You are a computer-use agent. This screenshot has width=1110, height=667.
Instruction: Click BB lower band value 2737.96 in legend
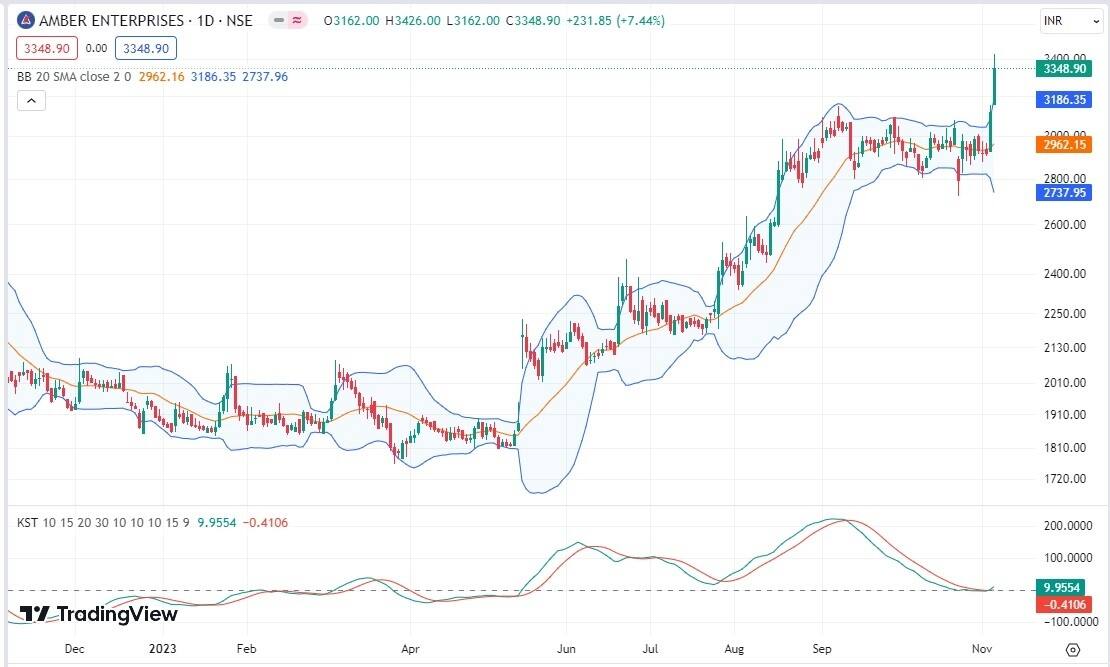click(x=265, y=76)
